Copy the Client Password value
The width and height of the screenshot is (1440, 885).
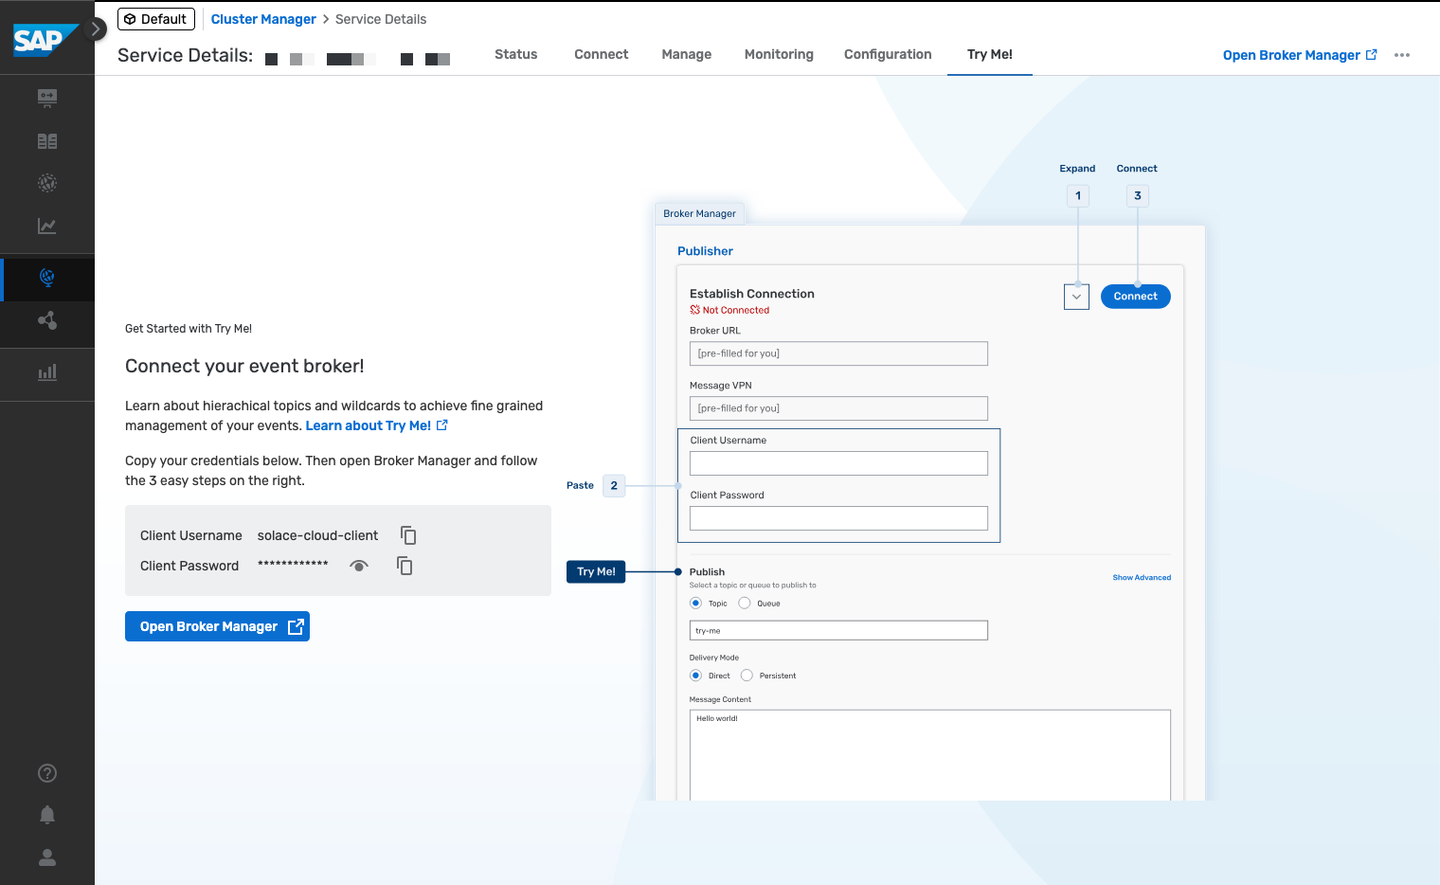[x=405, y=566]
